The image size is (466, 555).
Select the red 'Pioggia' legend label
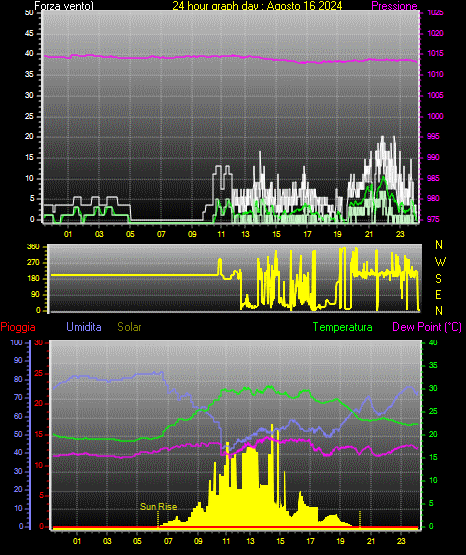click(x=18, y=327)
